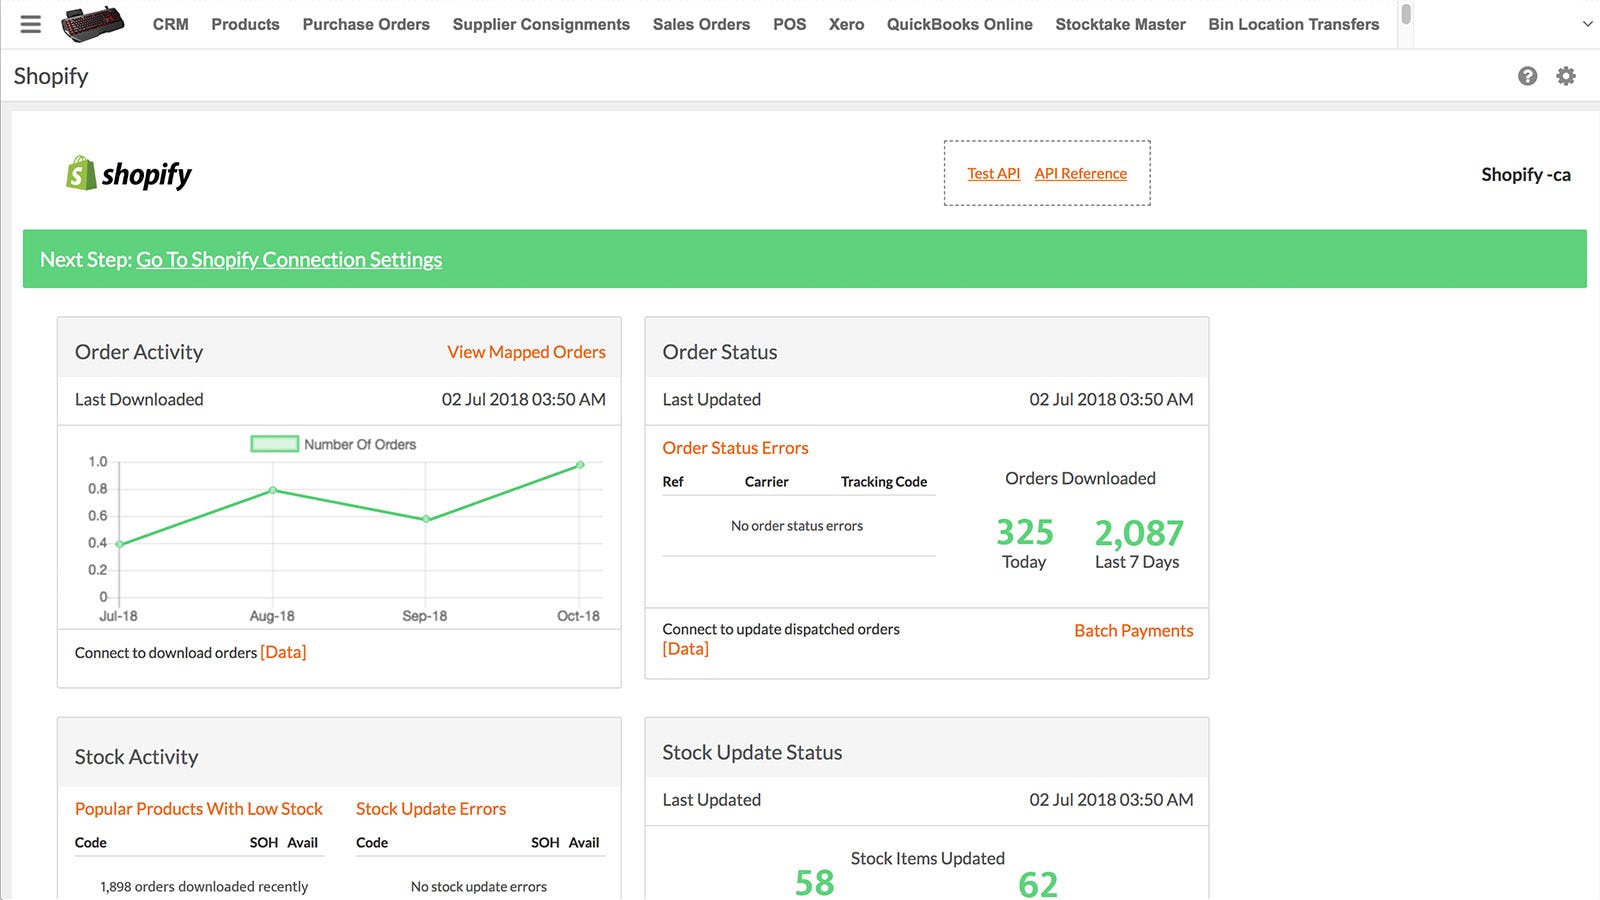
Task: Open the help question mark icon
Action: 1527,76
